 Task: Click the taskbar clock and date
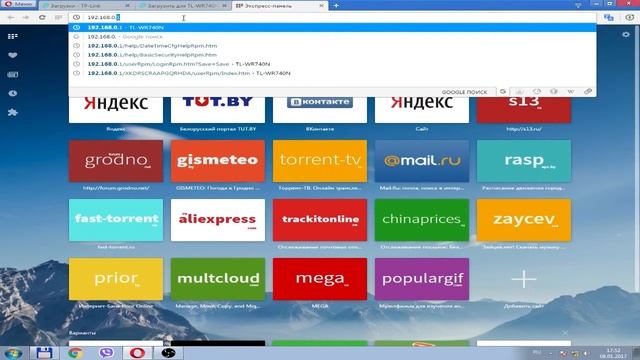pyautogui.click(x=613, y=353)
